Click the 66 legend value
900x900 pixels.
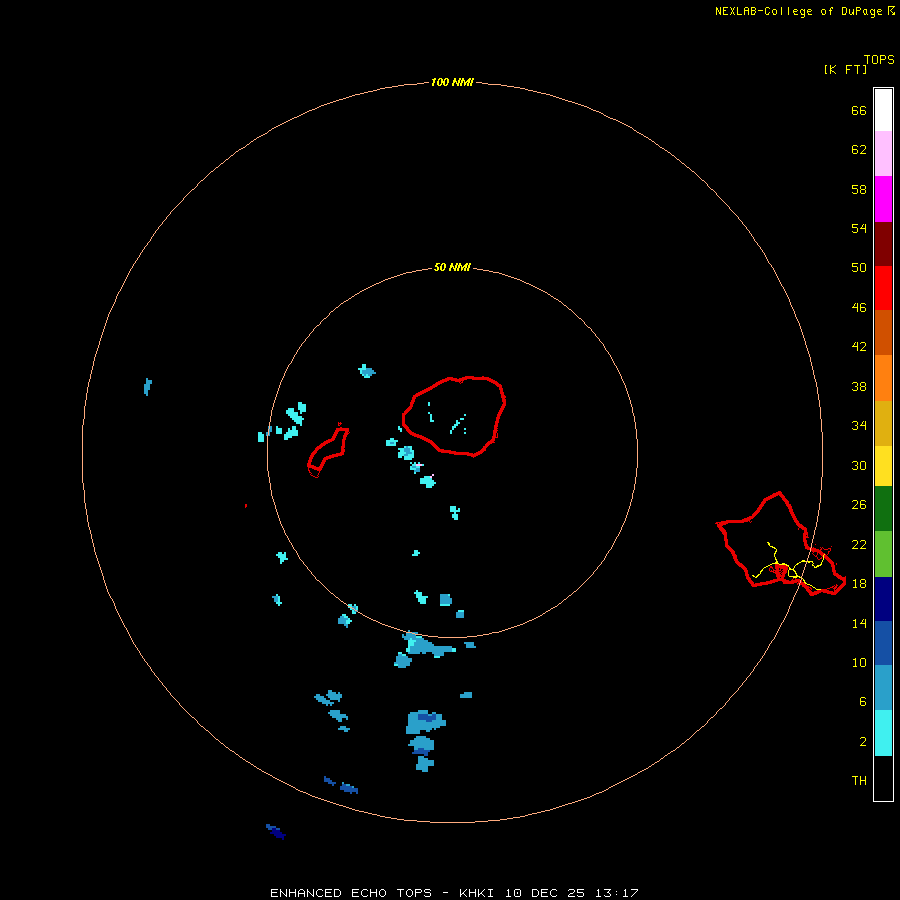tap(859, 110)
